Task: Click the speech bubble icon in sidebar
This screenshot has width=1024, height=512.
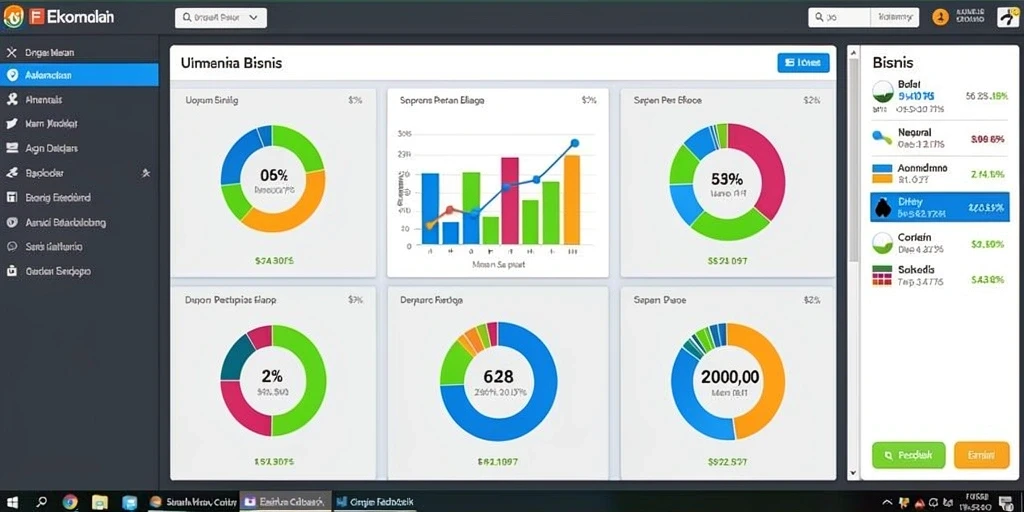Action: tap(11, 247)
